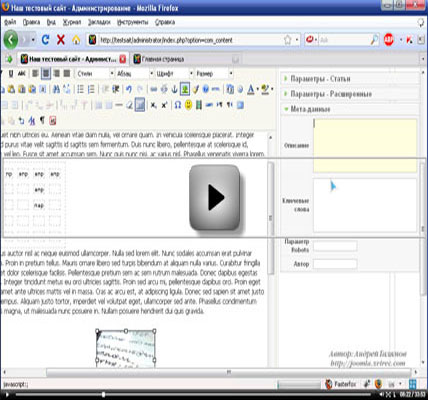428x400 pixels.
Task: Focus the Параметр Robots input field
Action: 335,246
